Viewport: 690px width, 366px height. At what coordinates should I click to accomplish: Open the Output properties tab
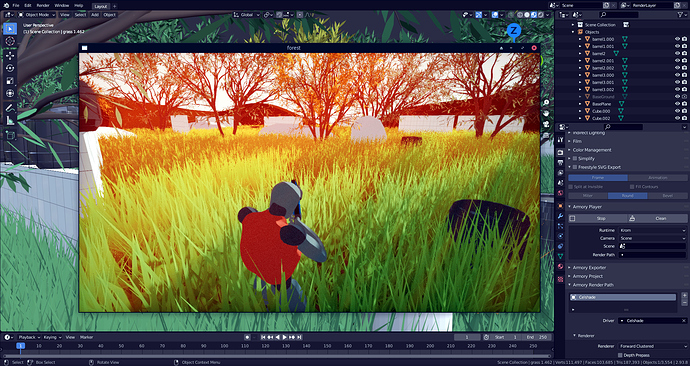(x=560, y=162)
